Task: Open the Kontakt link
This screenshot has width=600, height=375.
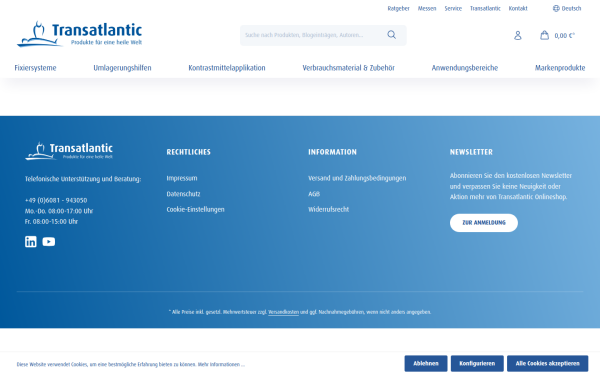Action: click(518, 8)
